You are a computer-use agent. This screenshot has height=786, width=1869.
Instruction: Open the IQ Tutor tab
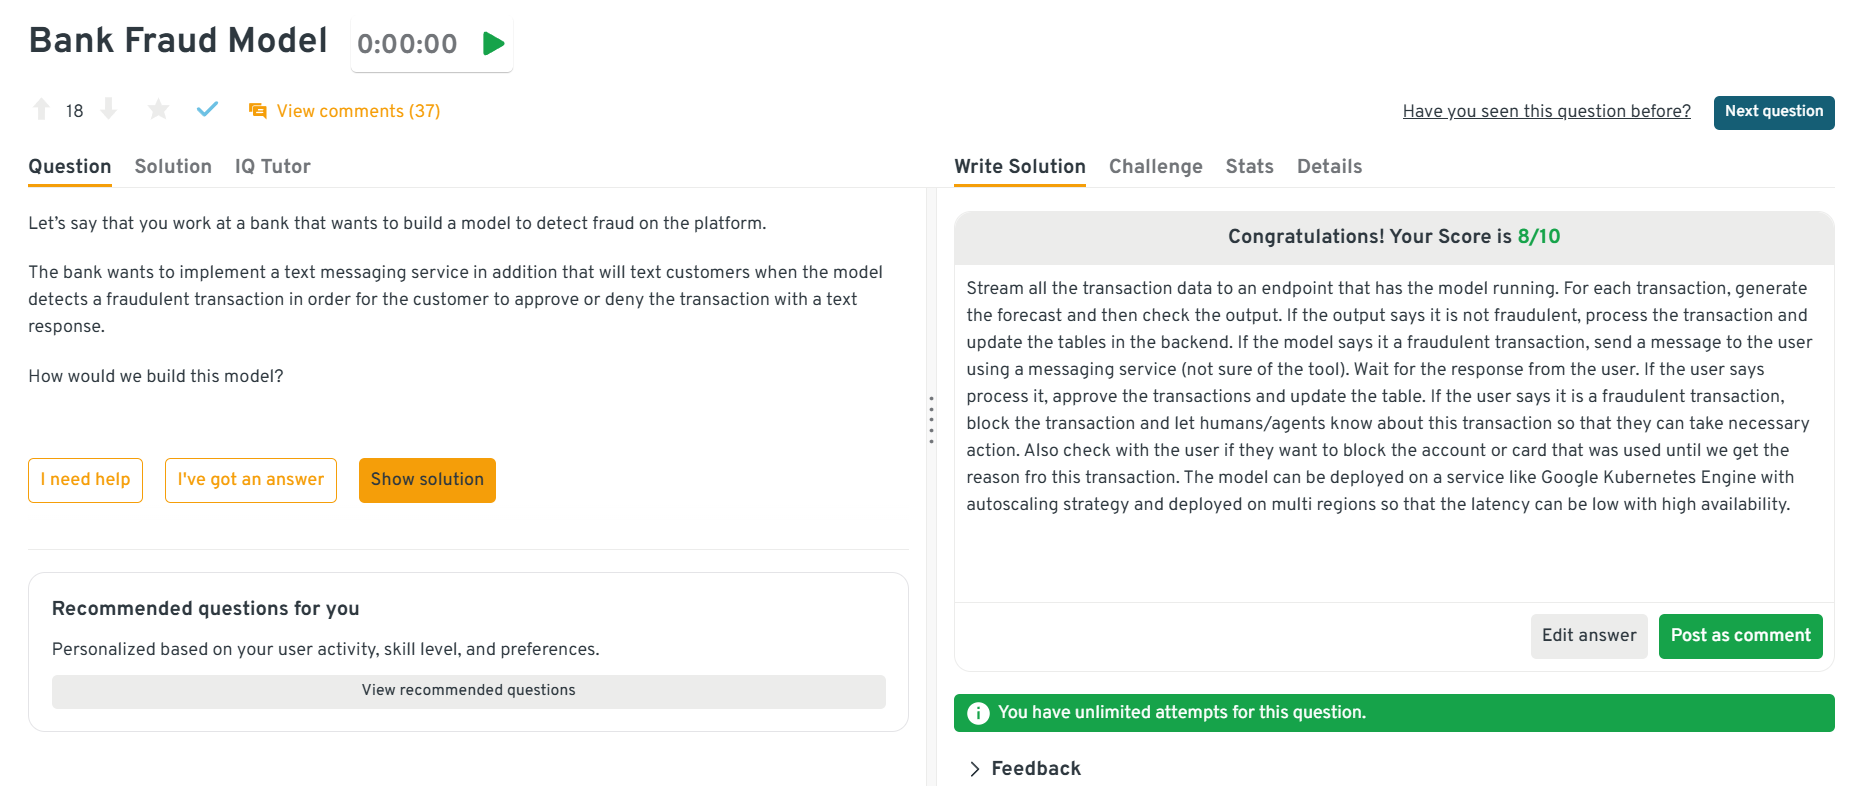click(x=272, y=167)
